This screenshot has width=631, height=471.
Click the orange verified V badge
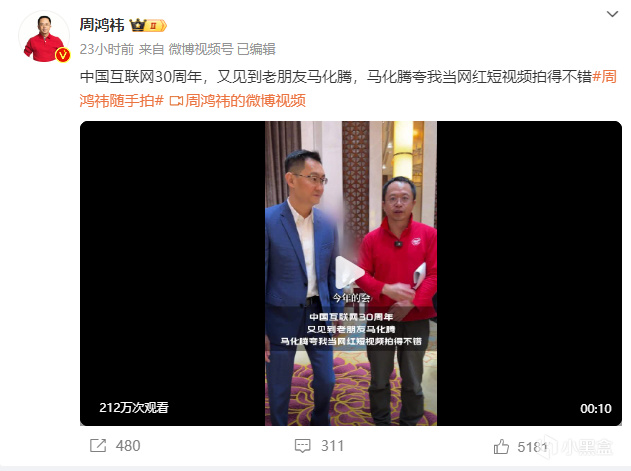(62, 54)
